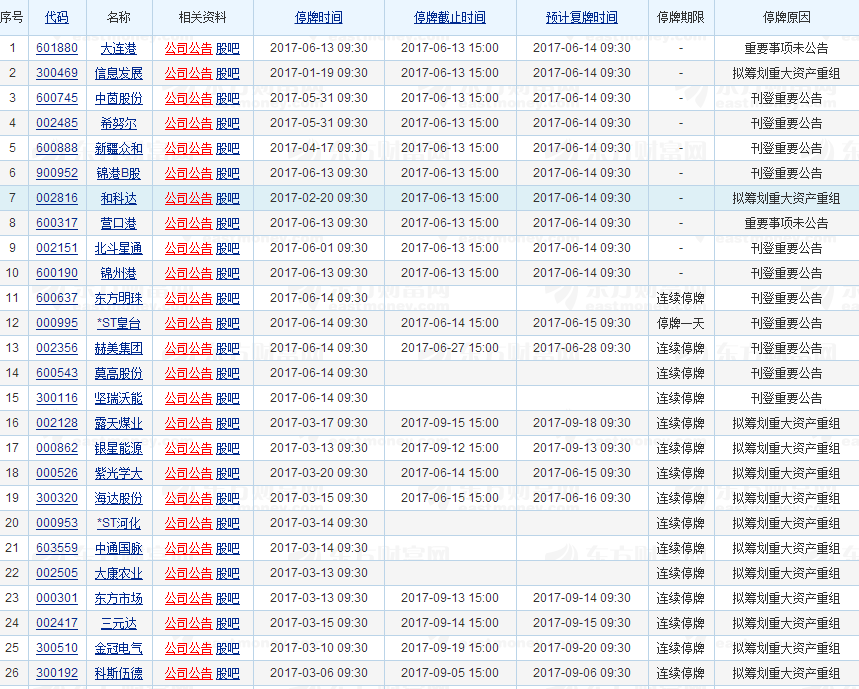Open 股吧 for 紫光学大 row
Screen dimensions: 859x689
click(227, 474)
